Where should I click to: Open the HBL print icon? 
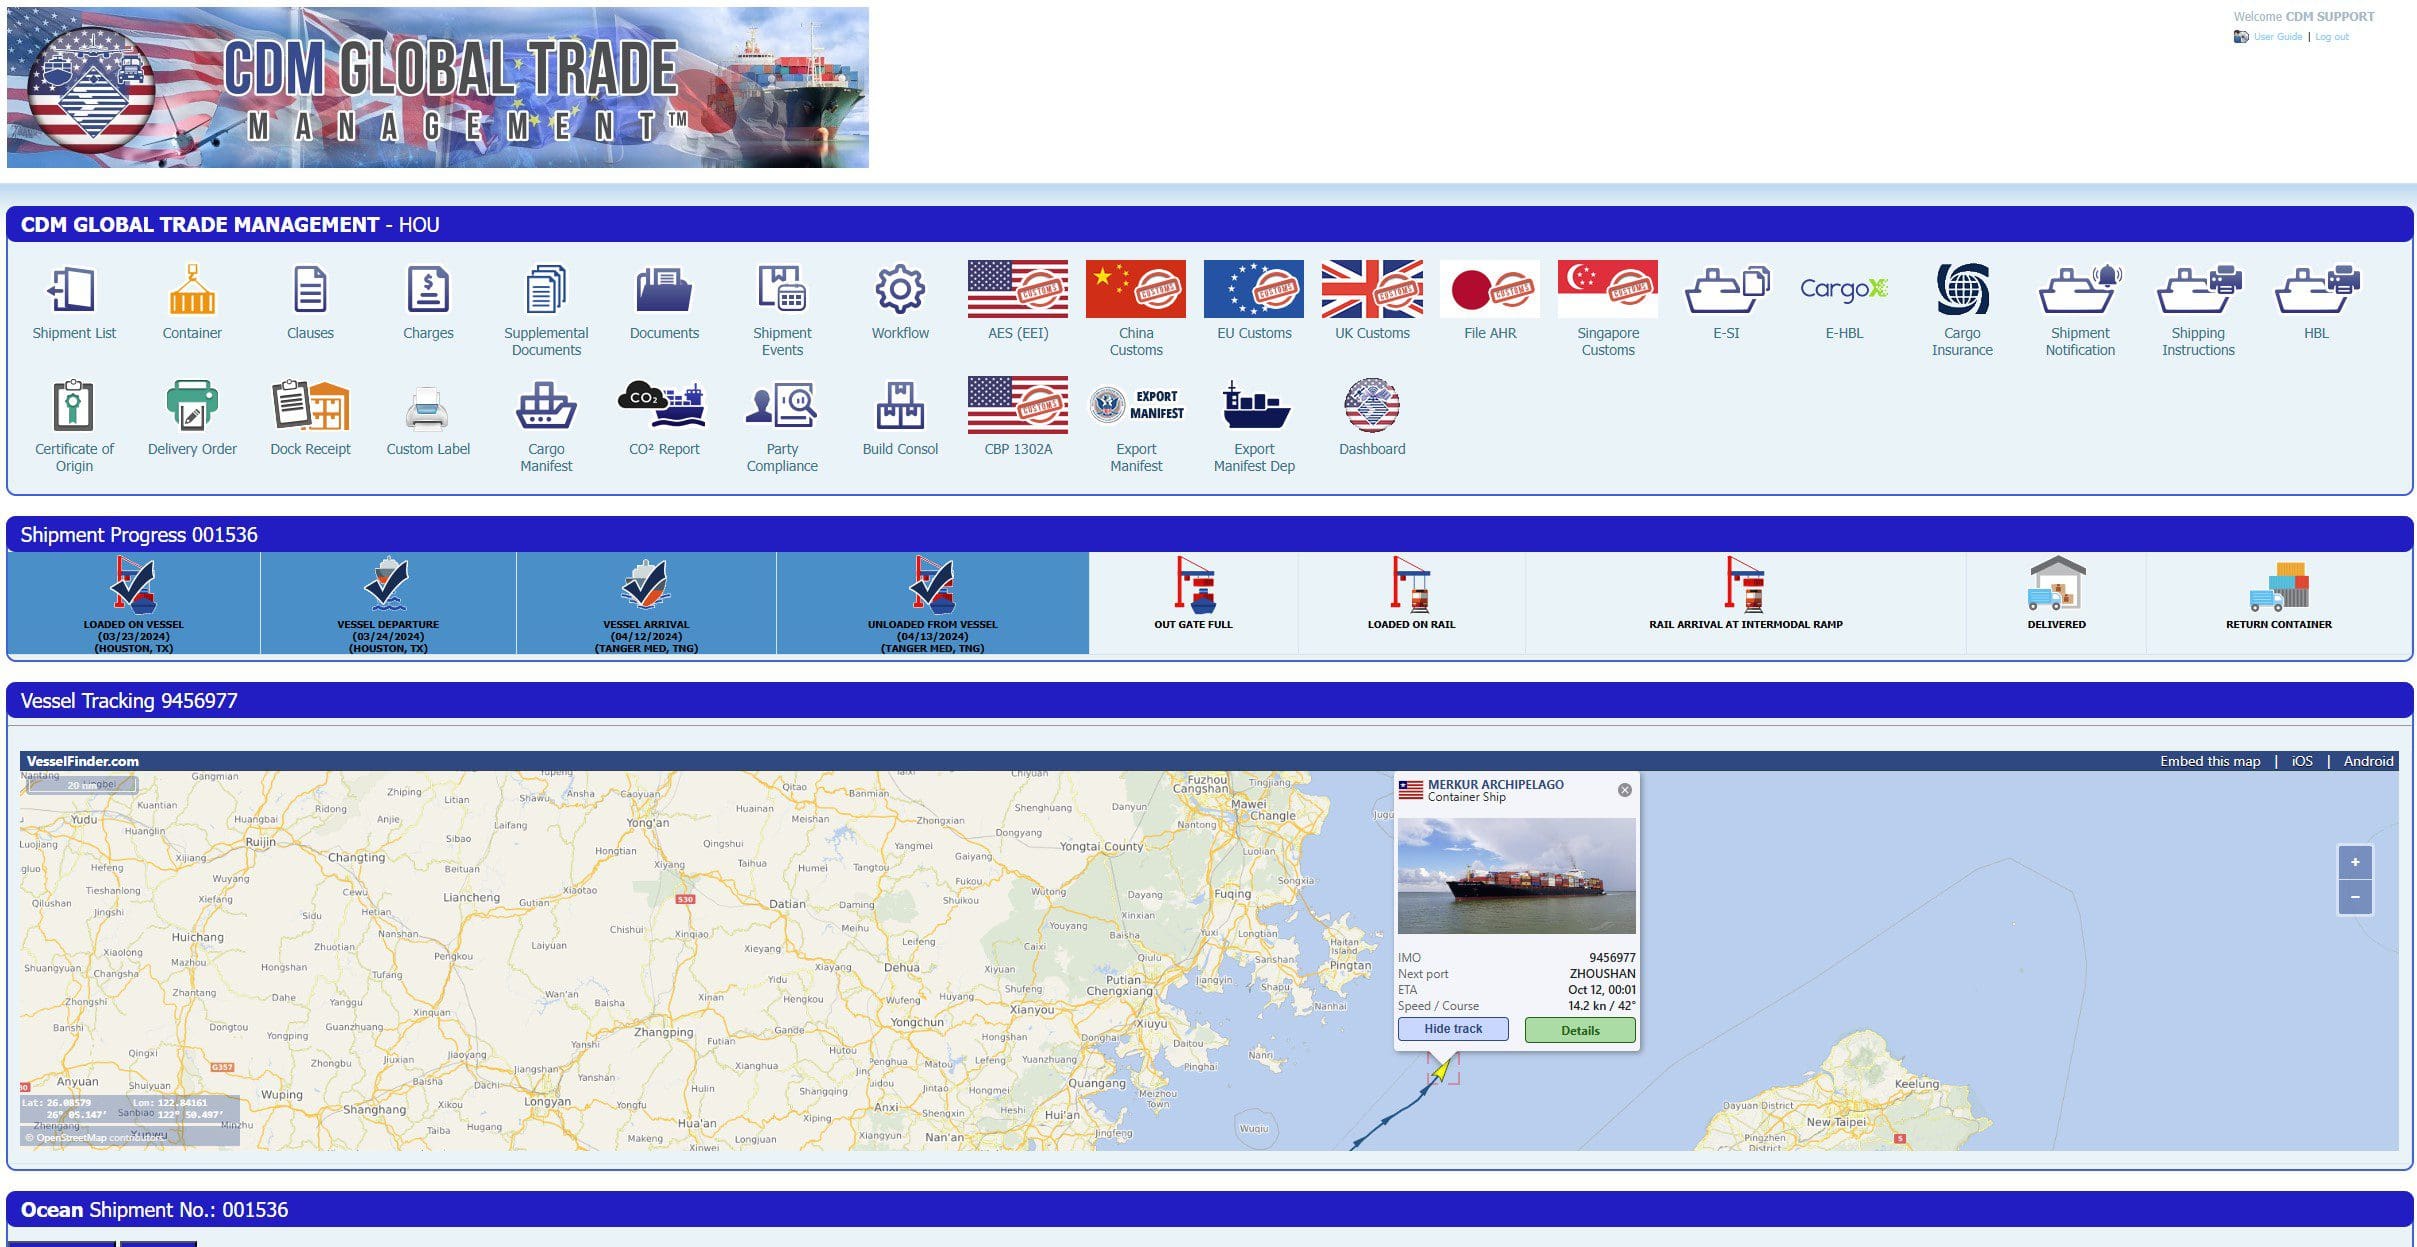pyautogui.click(x=2316, y=290)
